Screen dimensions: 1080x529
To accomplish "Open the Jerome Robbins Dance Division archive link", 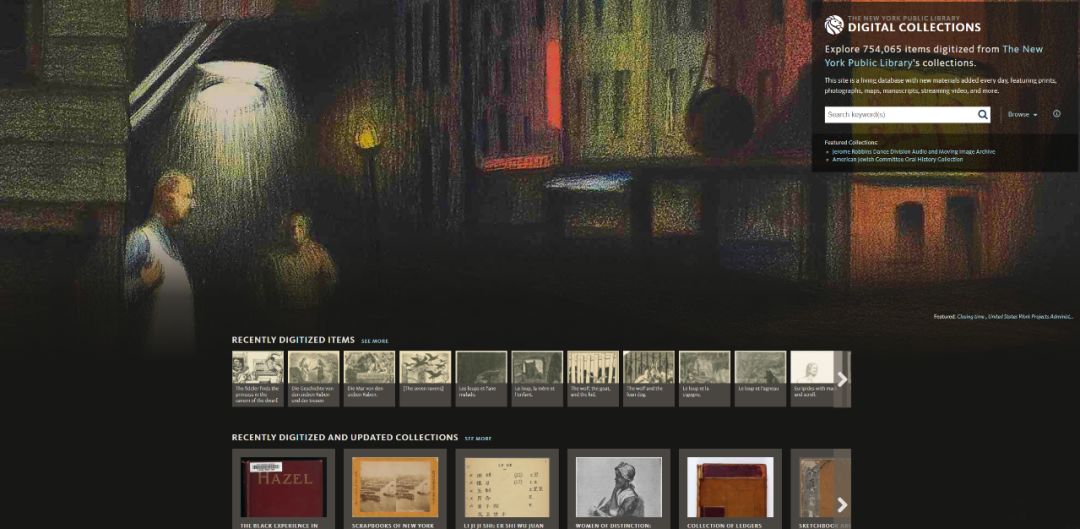I will [913, 152].
